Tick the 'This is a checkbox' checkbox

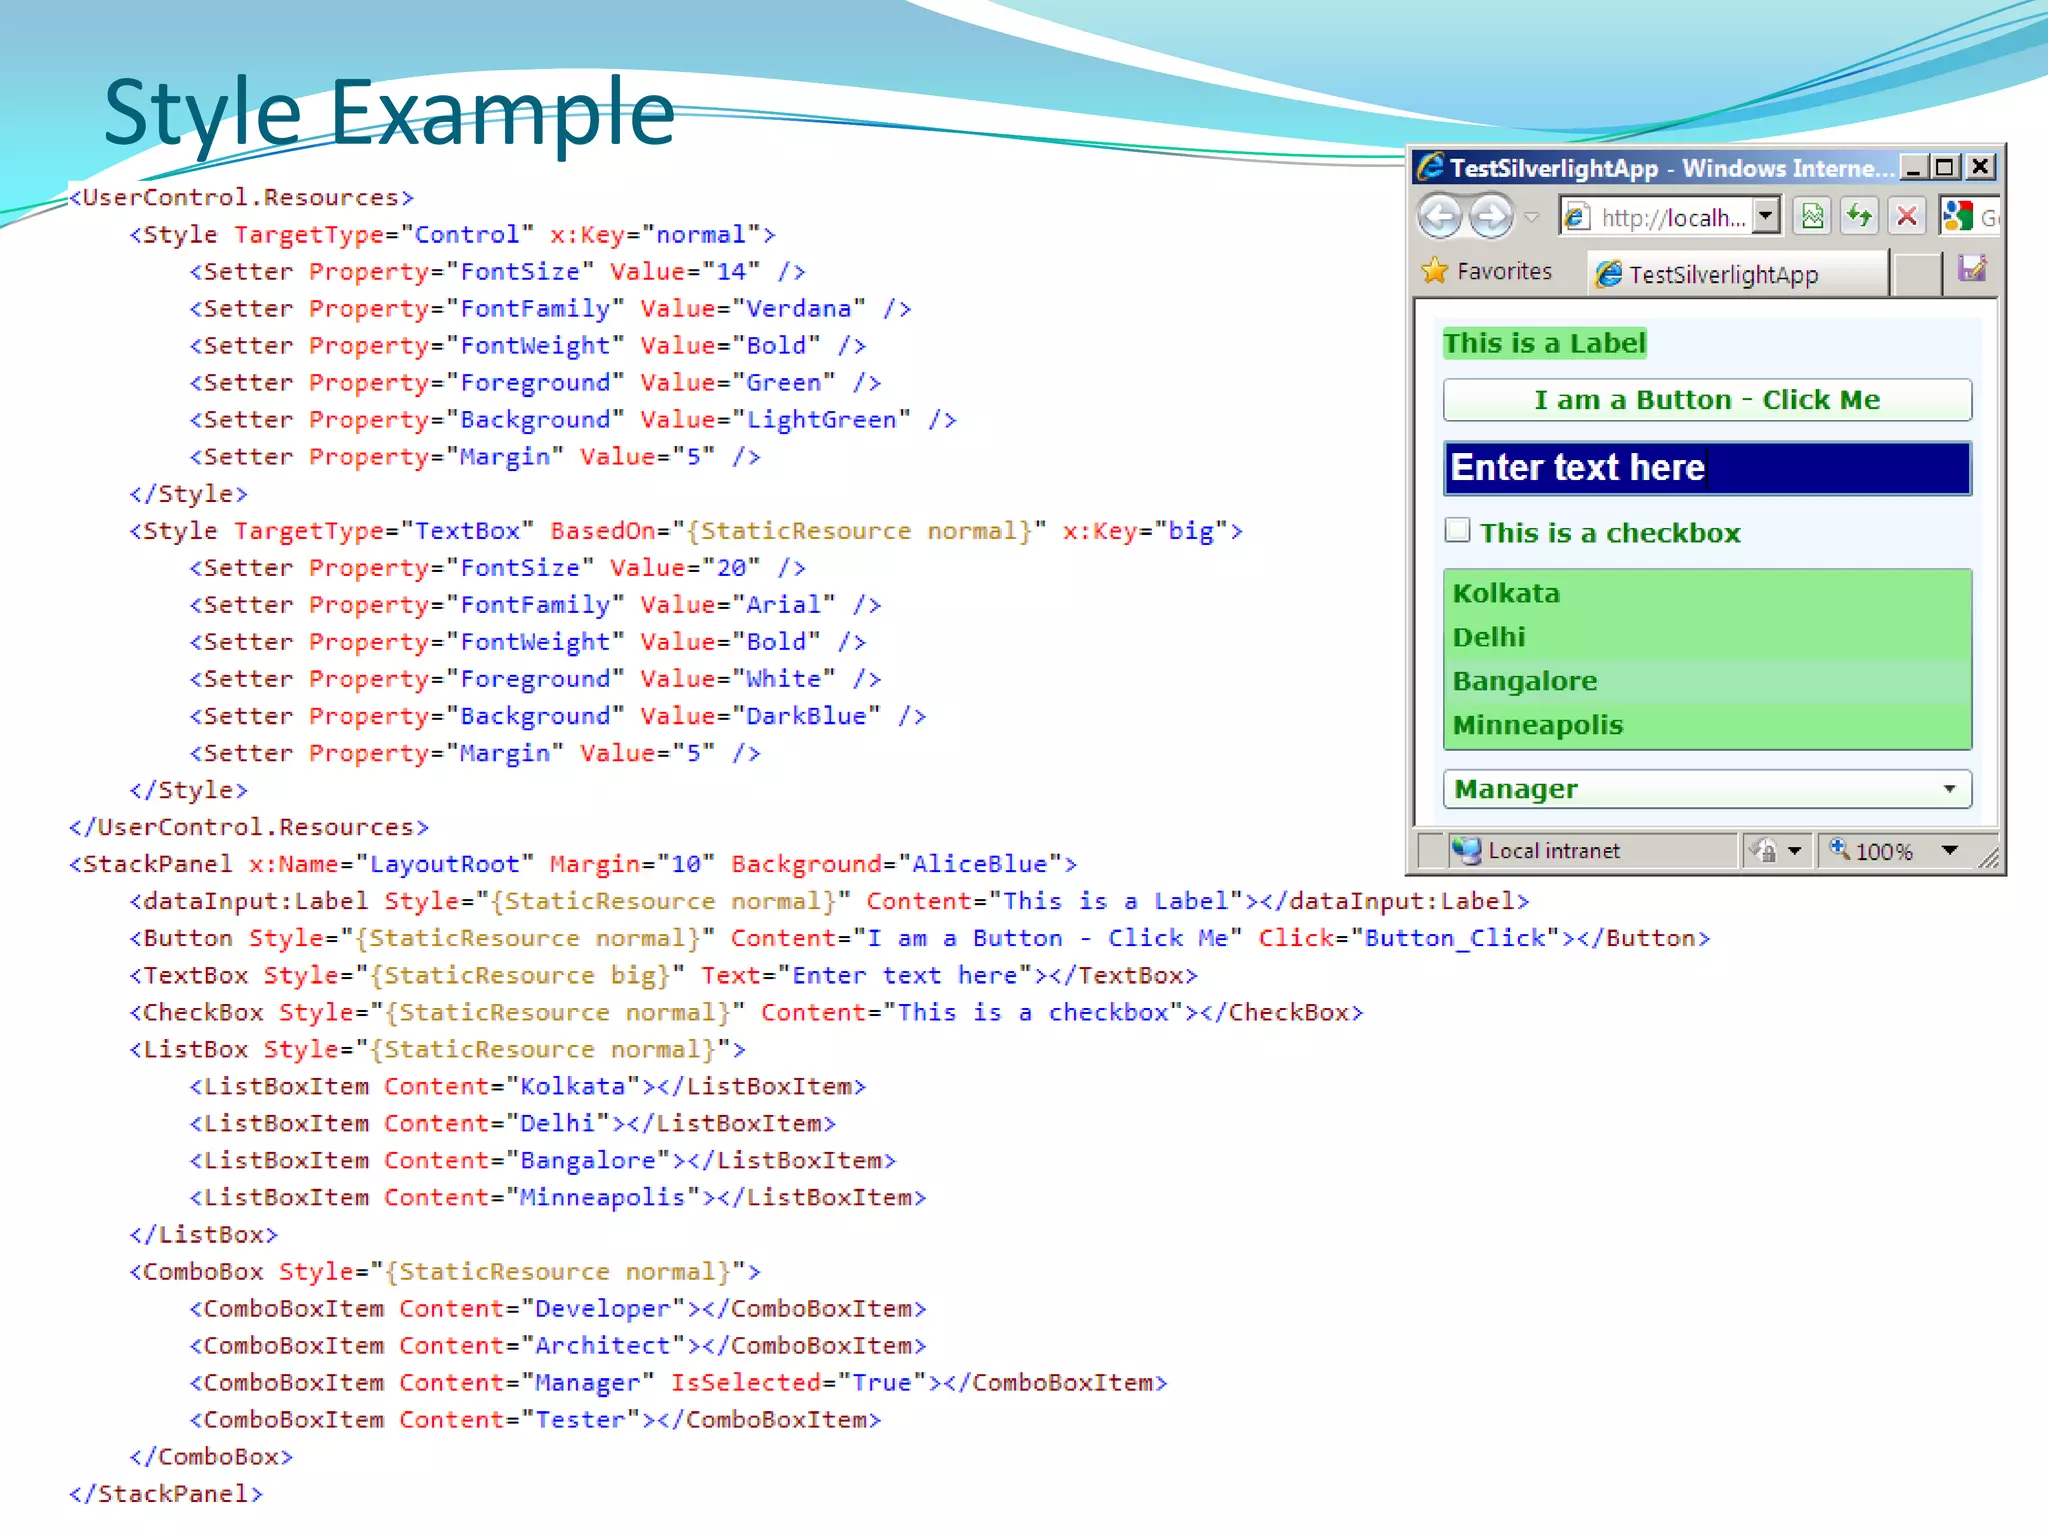(1458, 530)
